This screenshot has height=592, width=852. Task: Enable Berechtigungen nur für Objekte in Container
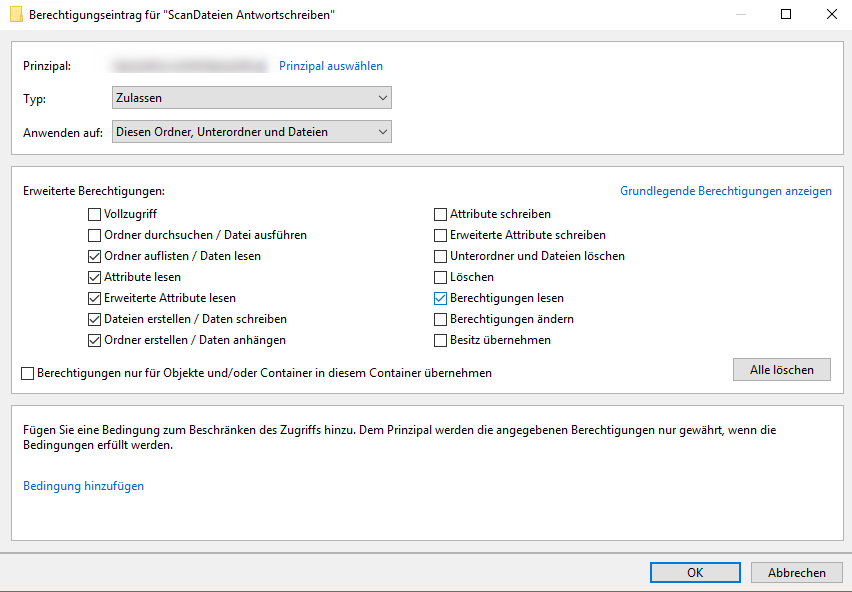tap(28, 374)
